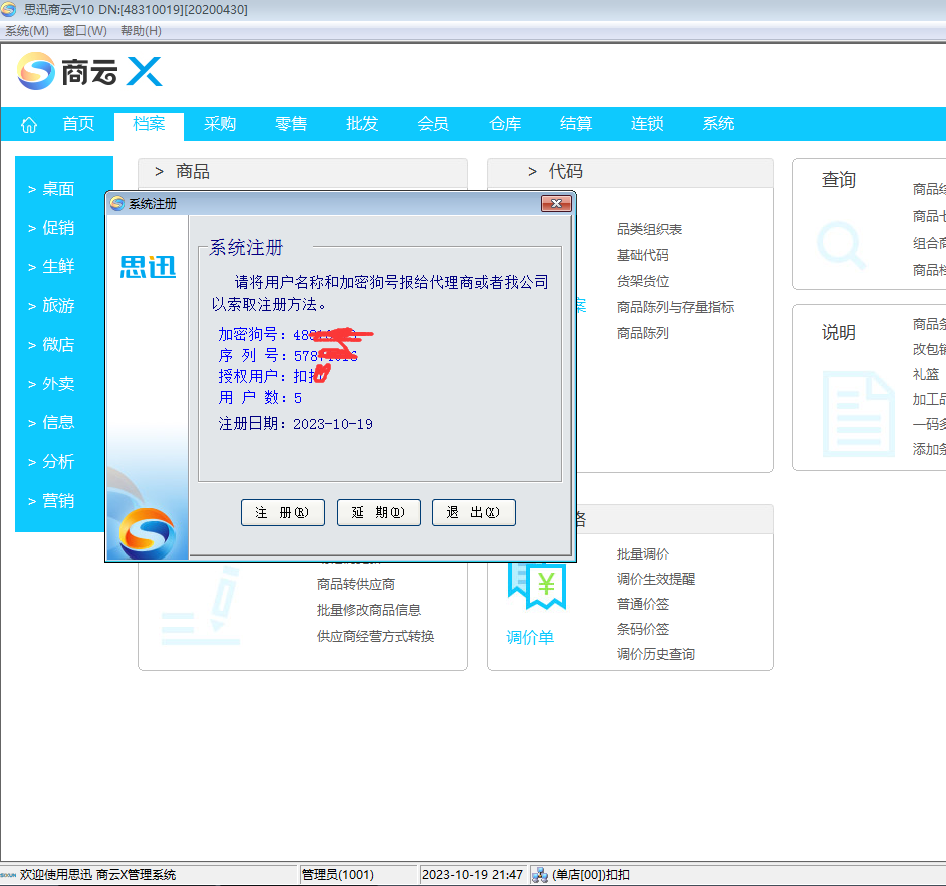Click 管理员(1001) in the status bar
The width and height of the screenshot is (946, 886).
coord(338,875)
